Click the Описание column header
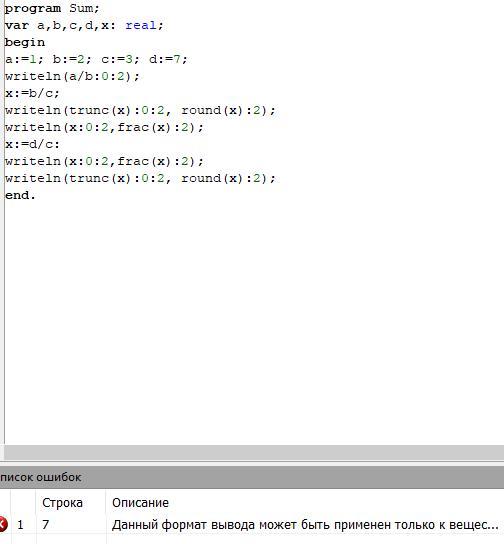Screen dimensions: 504x544 [140, 503]
